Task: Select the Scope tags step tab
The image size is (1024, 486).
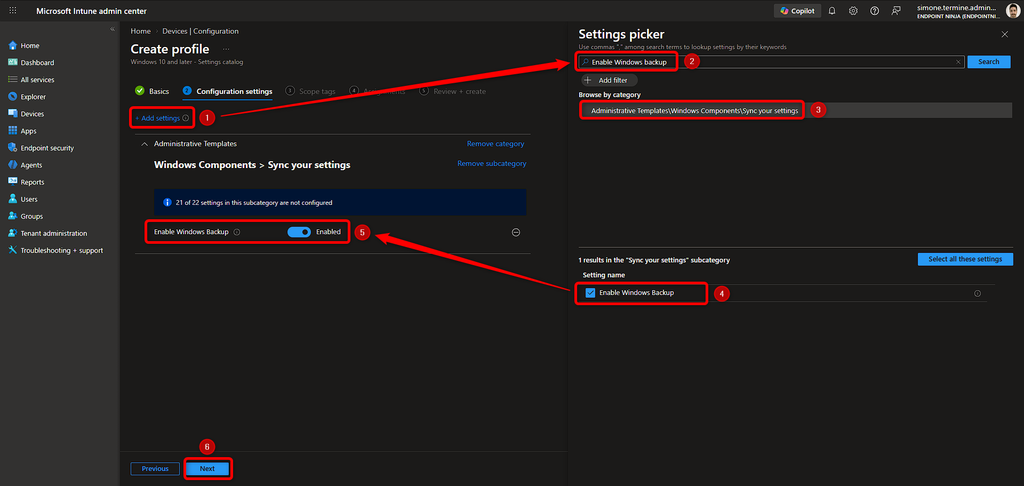Action: pos(311,91)
